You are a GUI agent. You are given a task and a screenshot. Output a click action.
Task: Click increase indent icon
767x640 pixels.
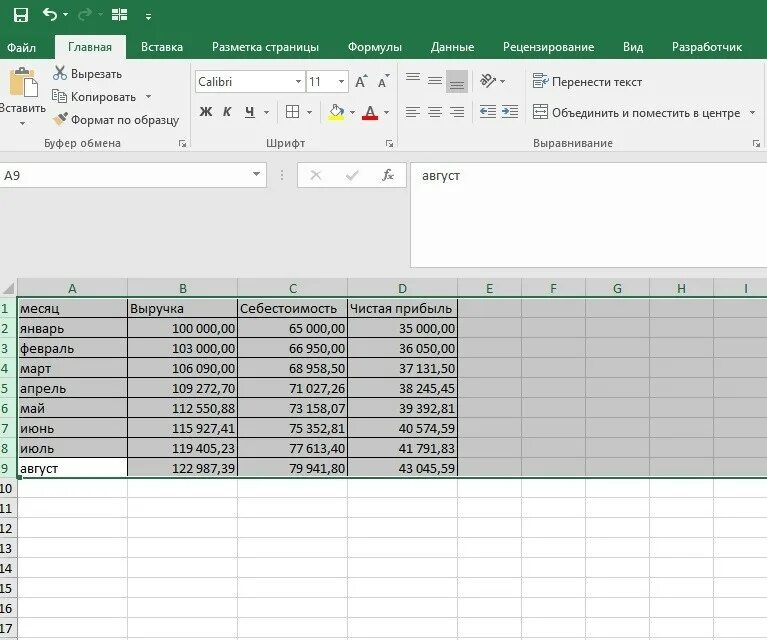(510, 112)
